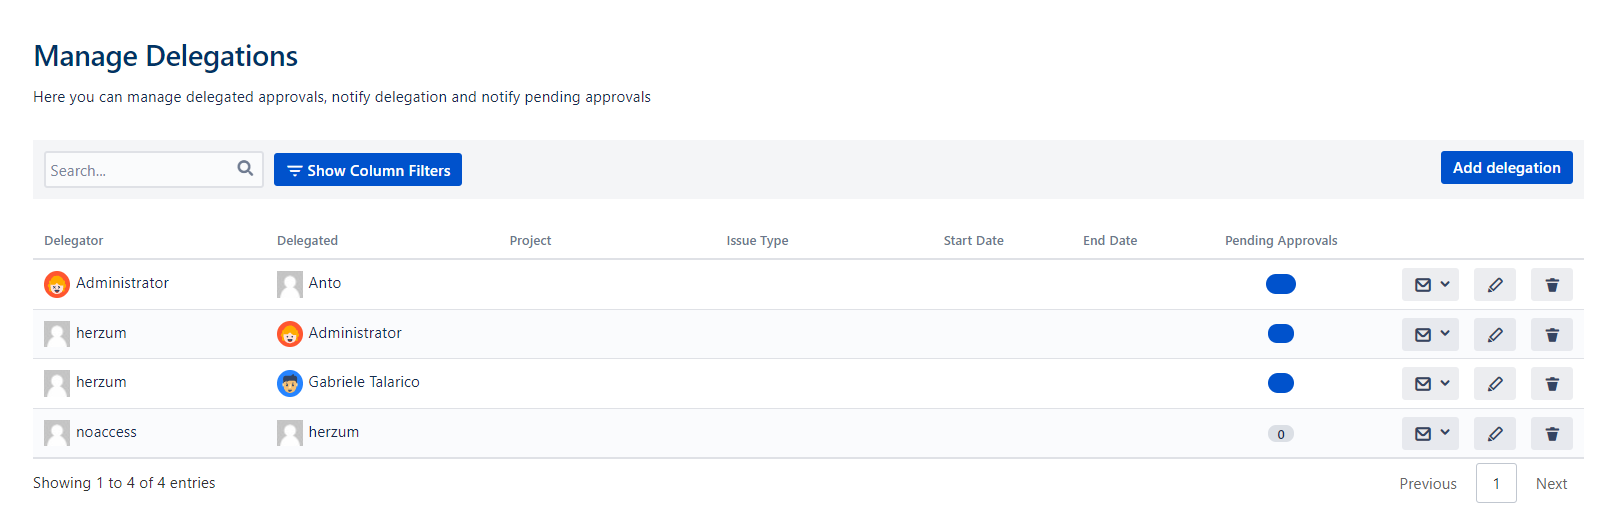Click Administrator's avatar in first row
Viewport: 1609px width, 524px height.
point(57,285)
